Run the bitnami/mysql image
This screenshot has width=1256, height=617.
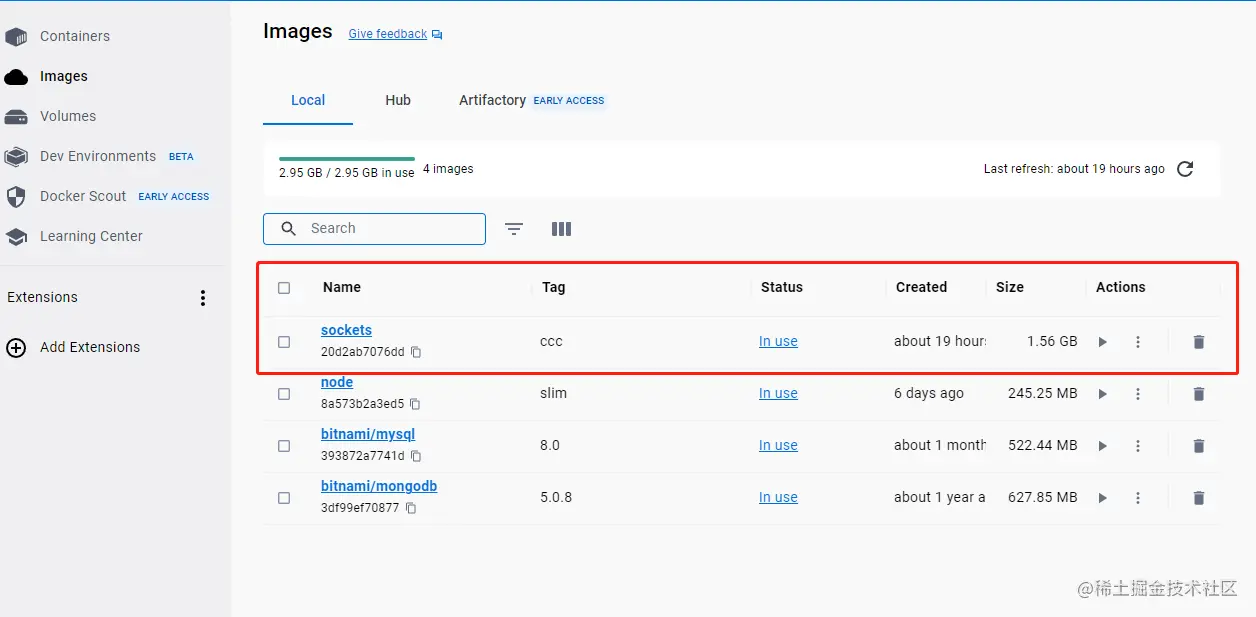pyautogui.click(x=1102, y=446)
